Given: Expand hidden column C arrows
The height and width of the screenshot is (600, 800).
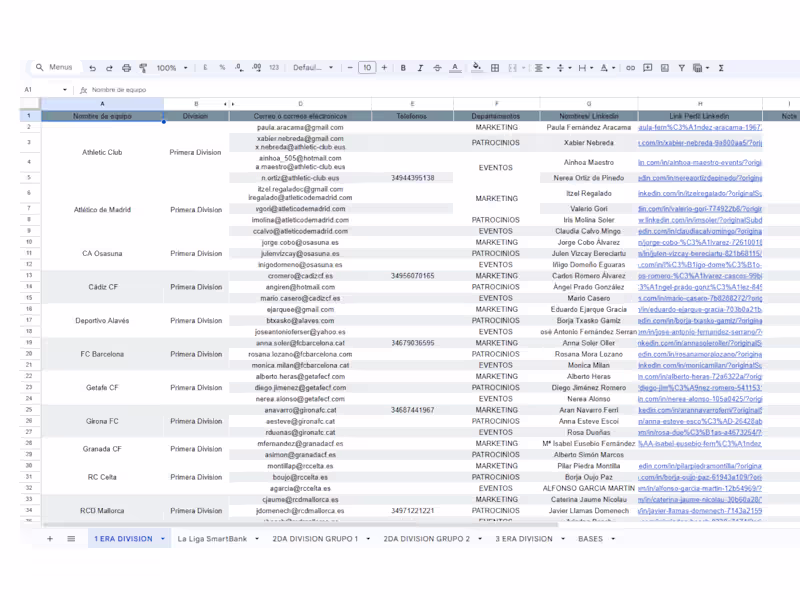Looking at the screenshot, I should coord(229,104).
